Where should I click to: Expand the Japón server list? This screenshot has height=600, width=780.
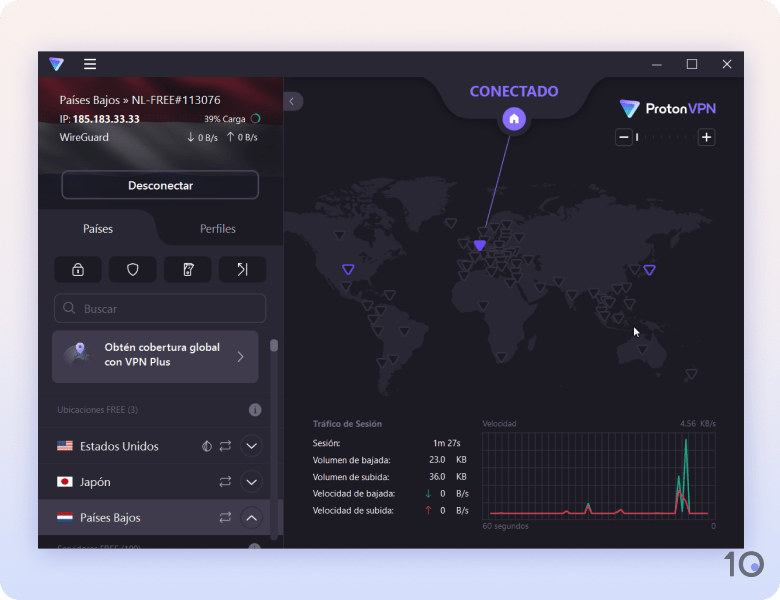pyautogui.click(x=252, y=482)
